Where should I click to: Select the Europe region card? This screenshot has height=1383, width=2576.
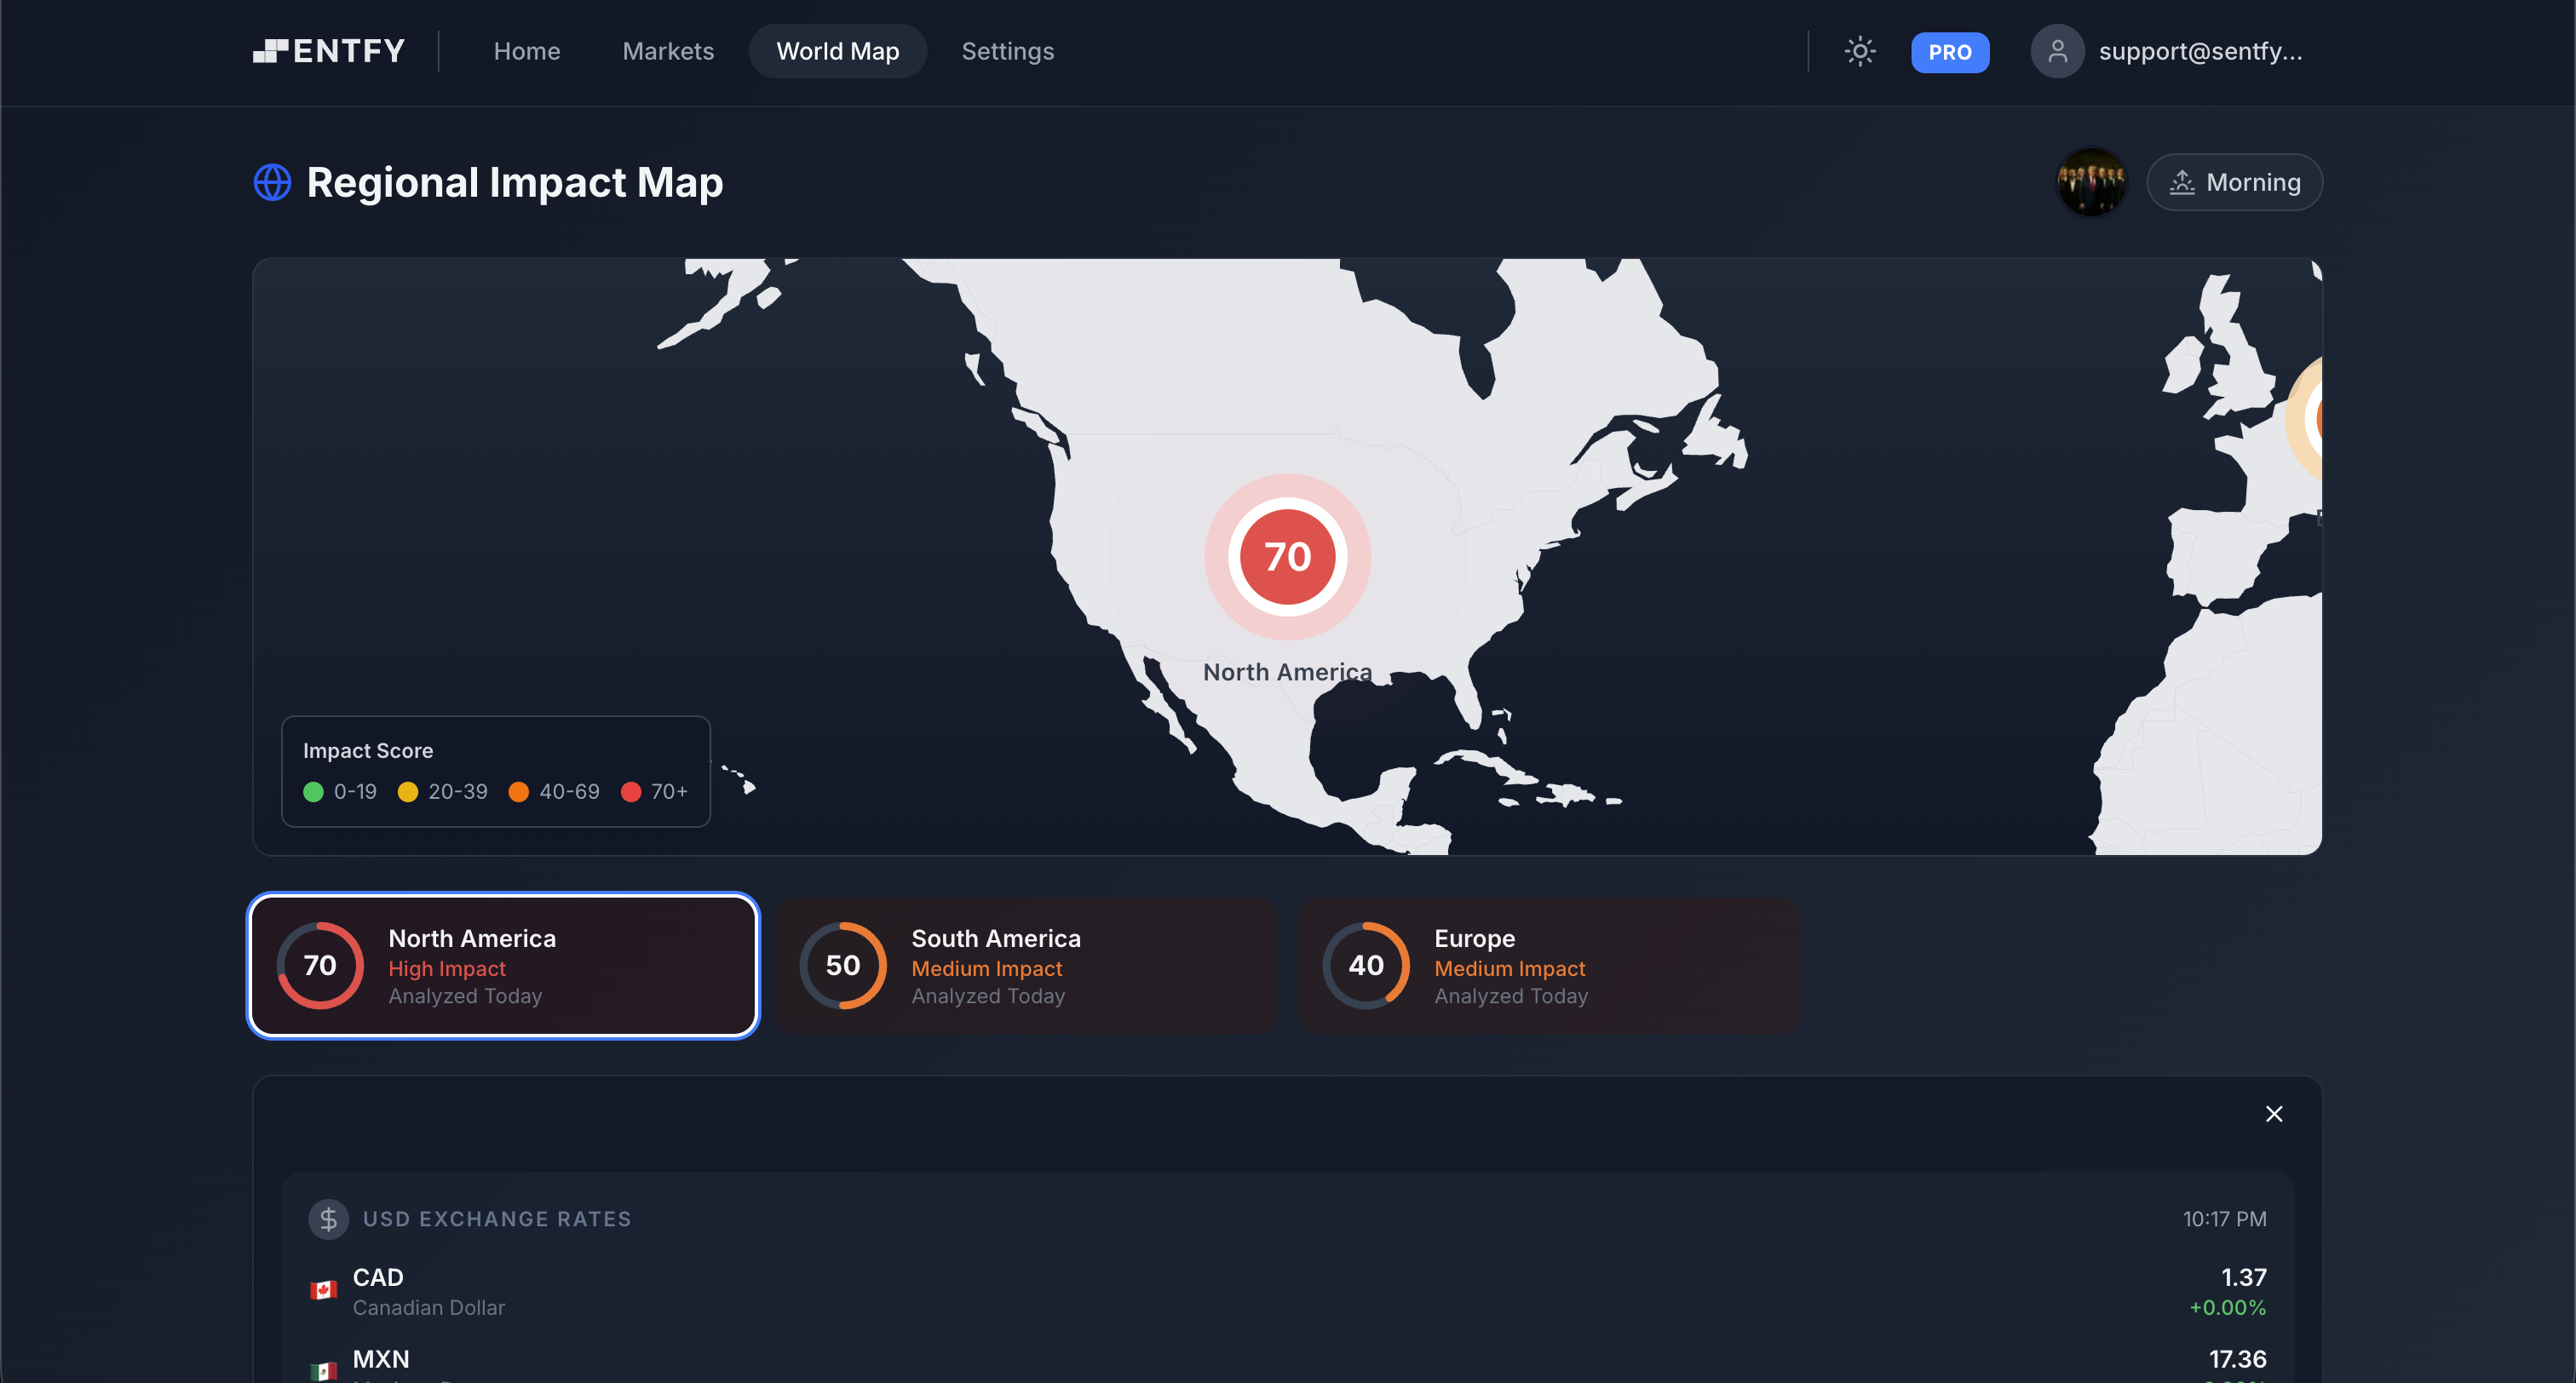(1549, 965)
